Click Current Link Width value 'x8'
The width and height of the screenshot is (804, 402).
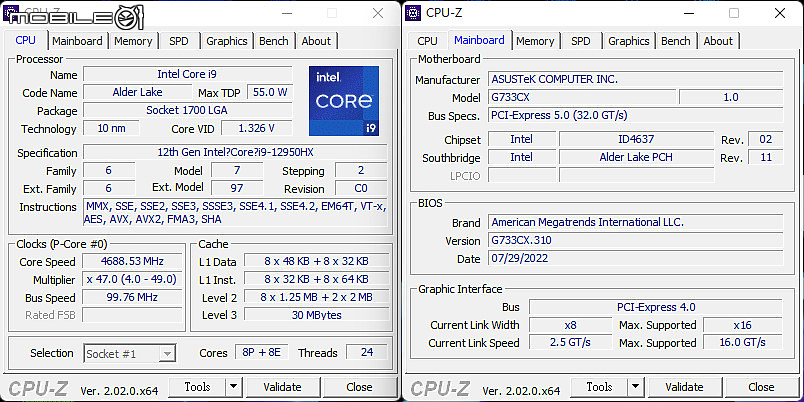(570, 325)
